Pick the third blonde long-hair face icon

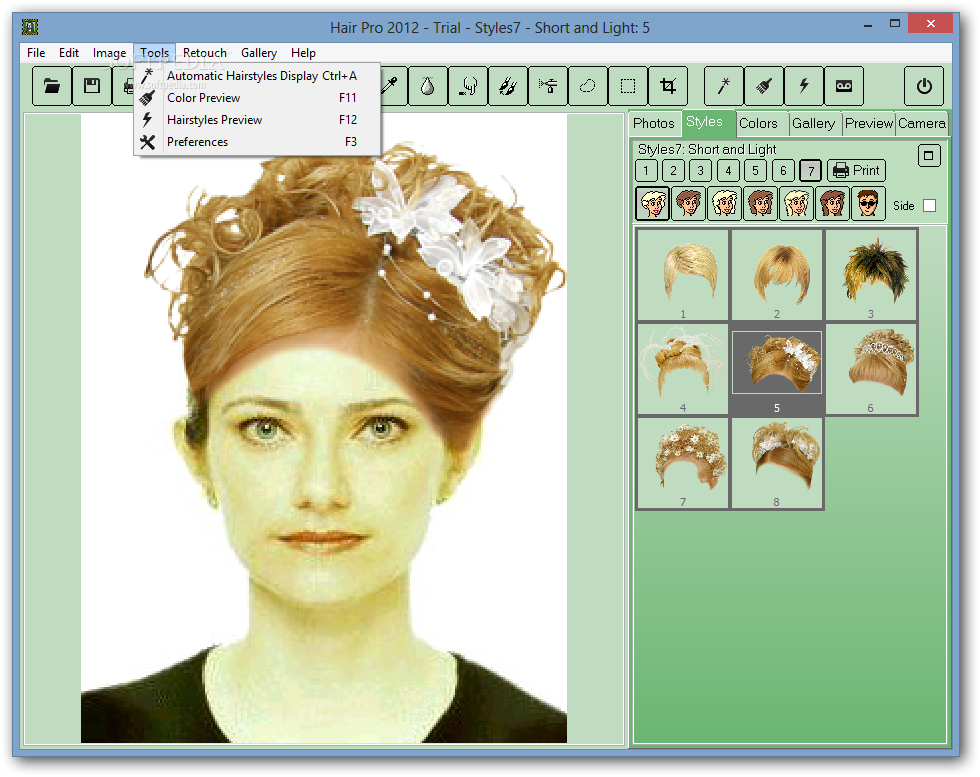click(x=724, y=204)
